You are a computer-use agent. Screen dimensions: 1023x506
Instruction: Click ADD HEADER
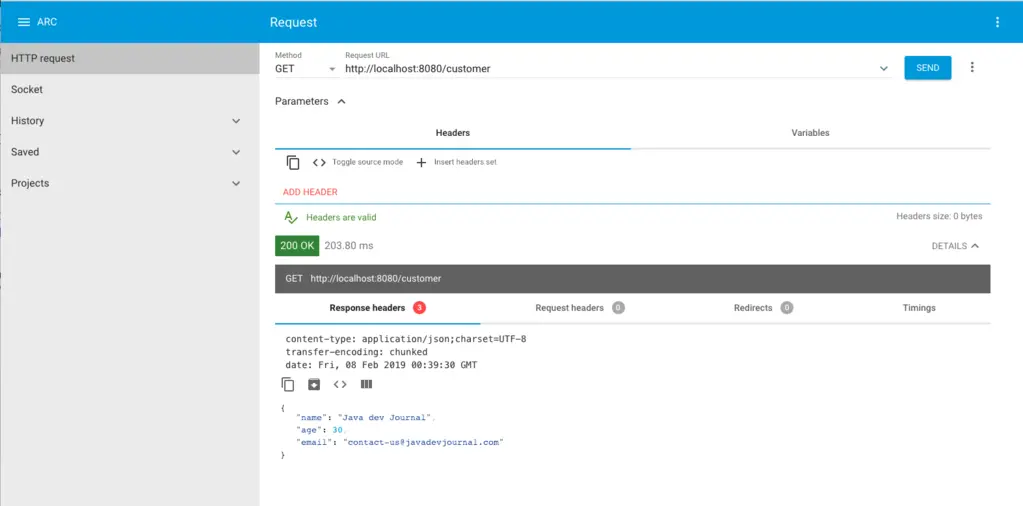click(310, 192)
